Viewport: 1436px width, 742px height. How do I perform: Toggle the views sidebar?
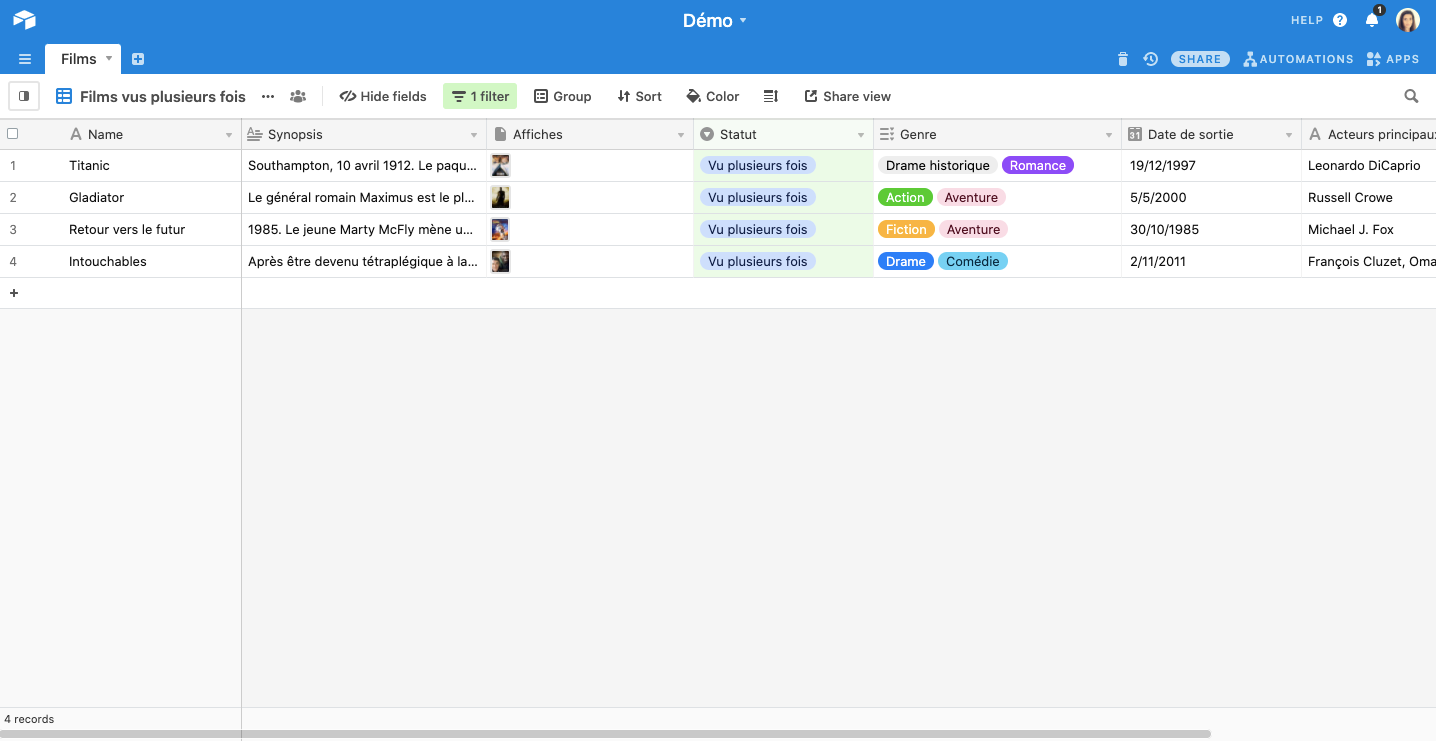point(24,96)
